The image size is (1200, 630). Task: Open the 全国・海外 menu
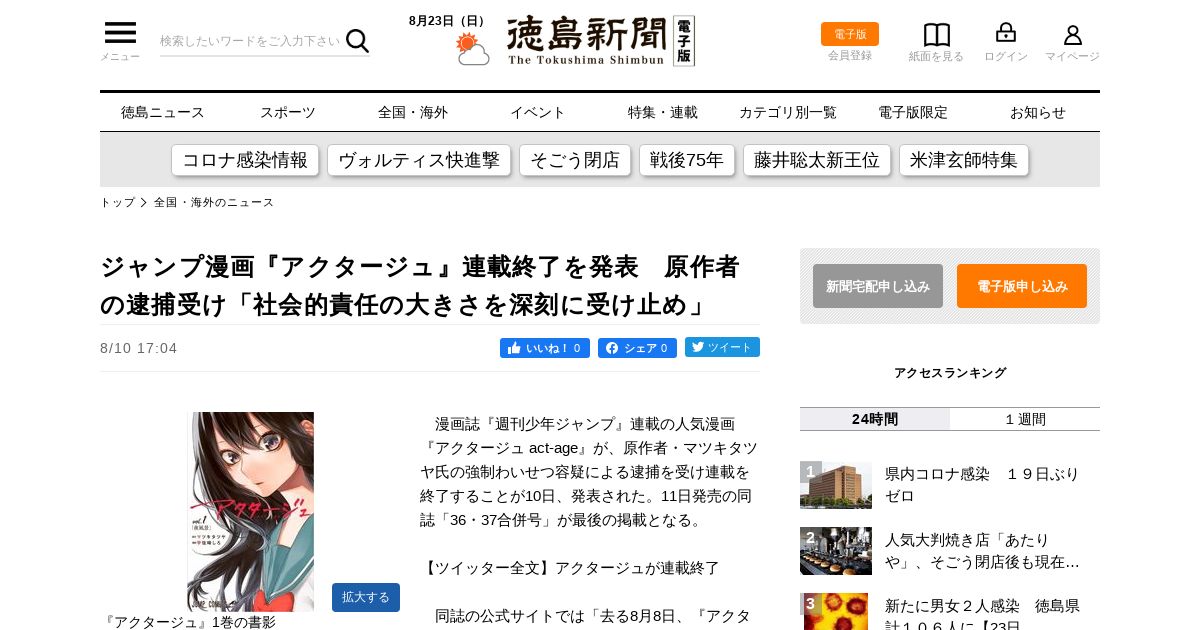413,112
